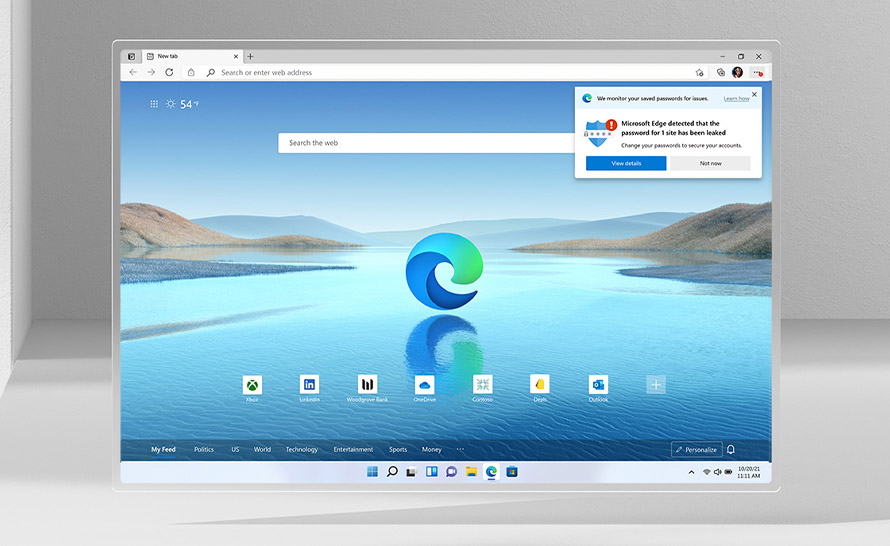
Task: Open File Explorer on taskbar
Action: pos(471,472)
